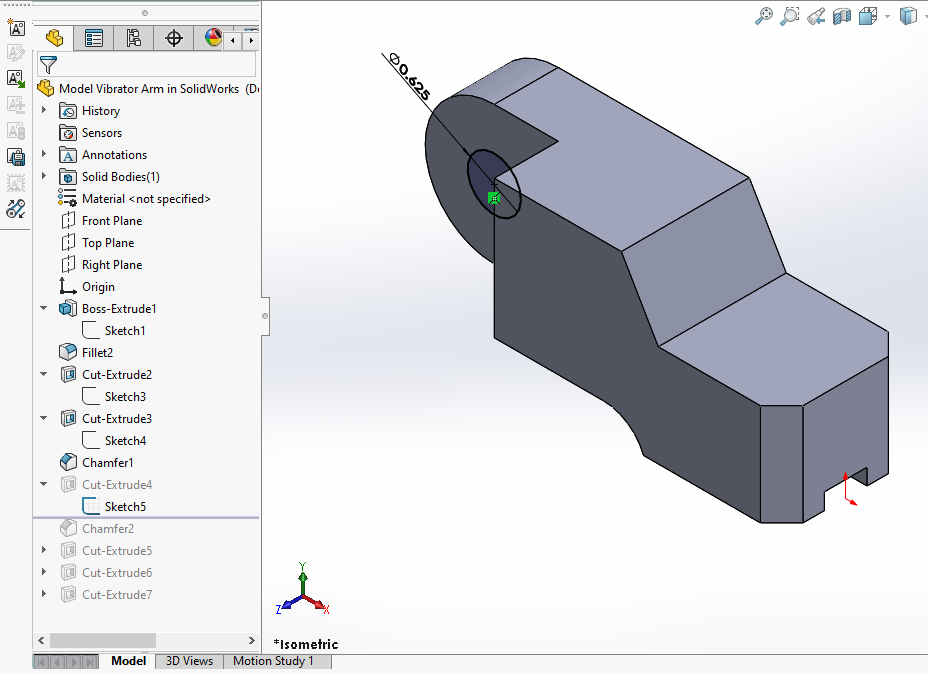Switch to the Motion Study 1 tab
This screenshot has height=674, width=928.
pyautogui.click(x=273, y=661)
